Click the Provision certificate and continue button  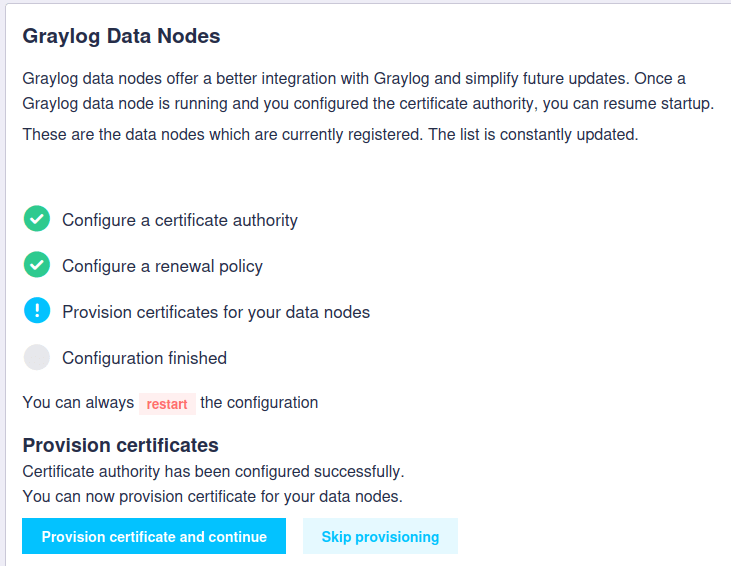point(154,536)
